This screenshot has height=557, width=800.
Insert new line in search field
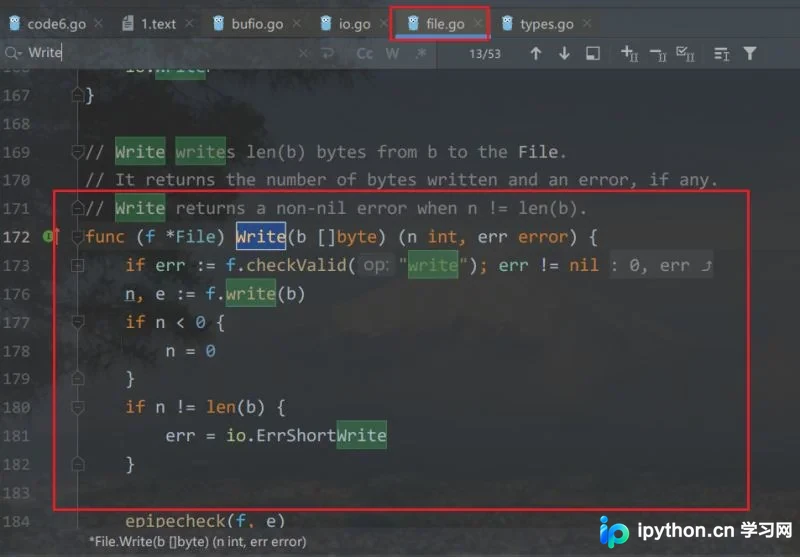[x=328, y=53]
